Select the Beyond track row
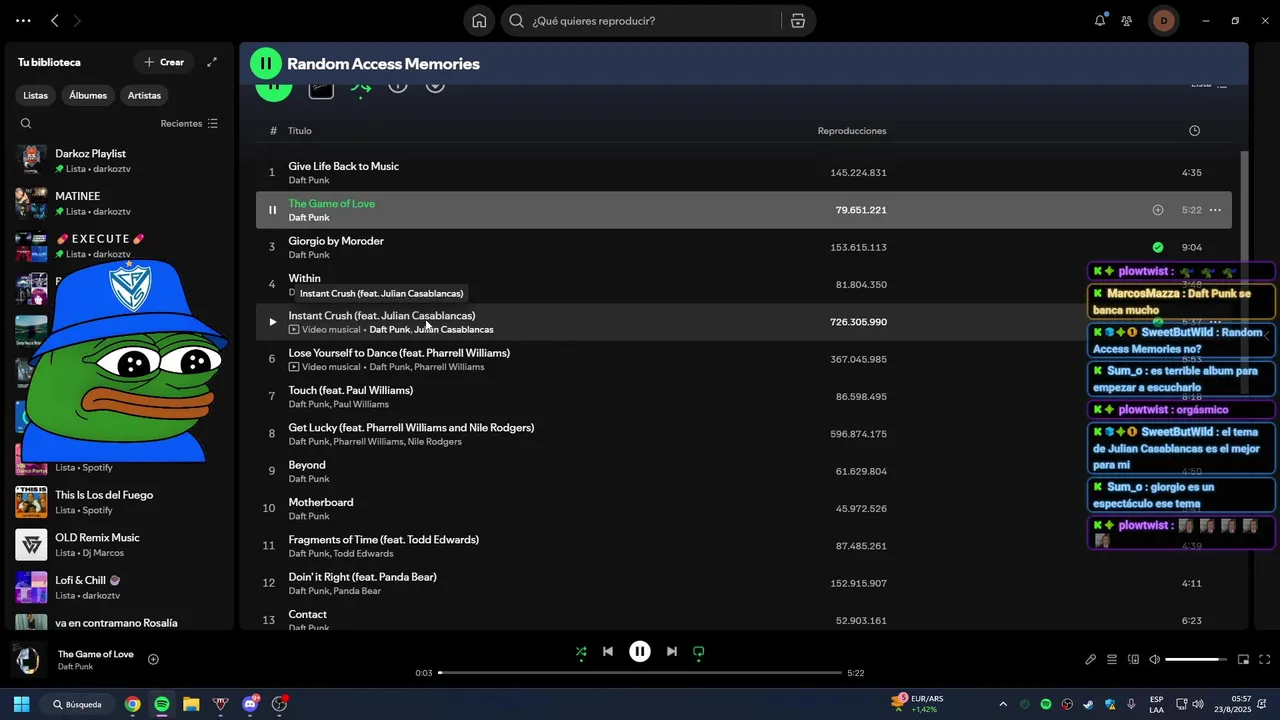The height and width of the screenshot is (720, 1280). point(743,471)
